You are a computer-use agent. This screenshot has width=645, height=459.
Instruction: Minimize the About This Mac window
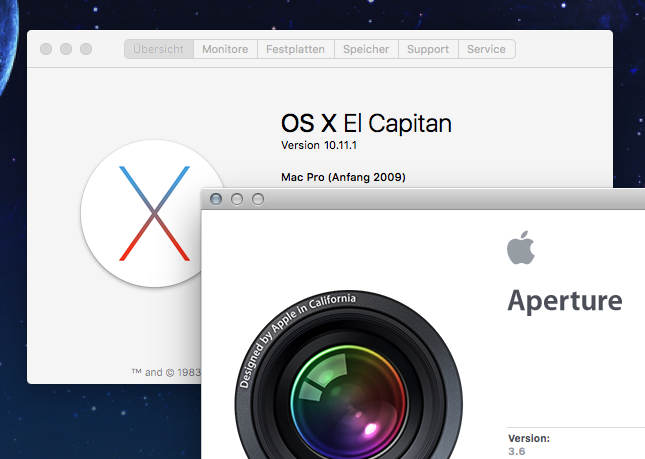(x=66, y=49)
